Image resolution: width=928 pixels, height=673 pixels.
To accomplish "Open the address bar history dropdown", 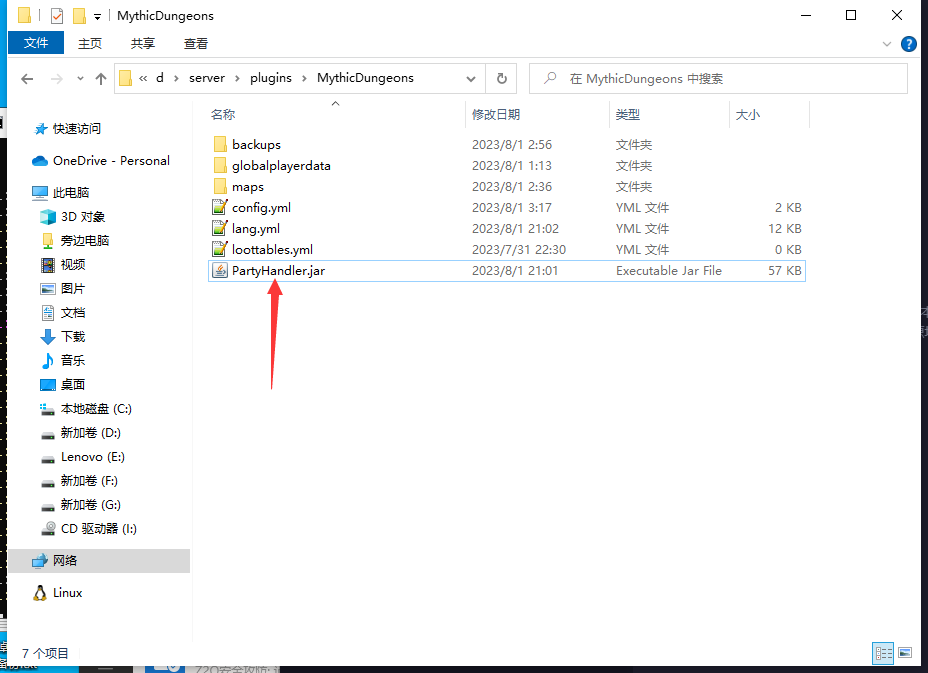I will pos(470,78).
